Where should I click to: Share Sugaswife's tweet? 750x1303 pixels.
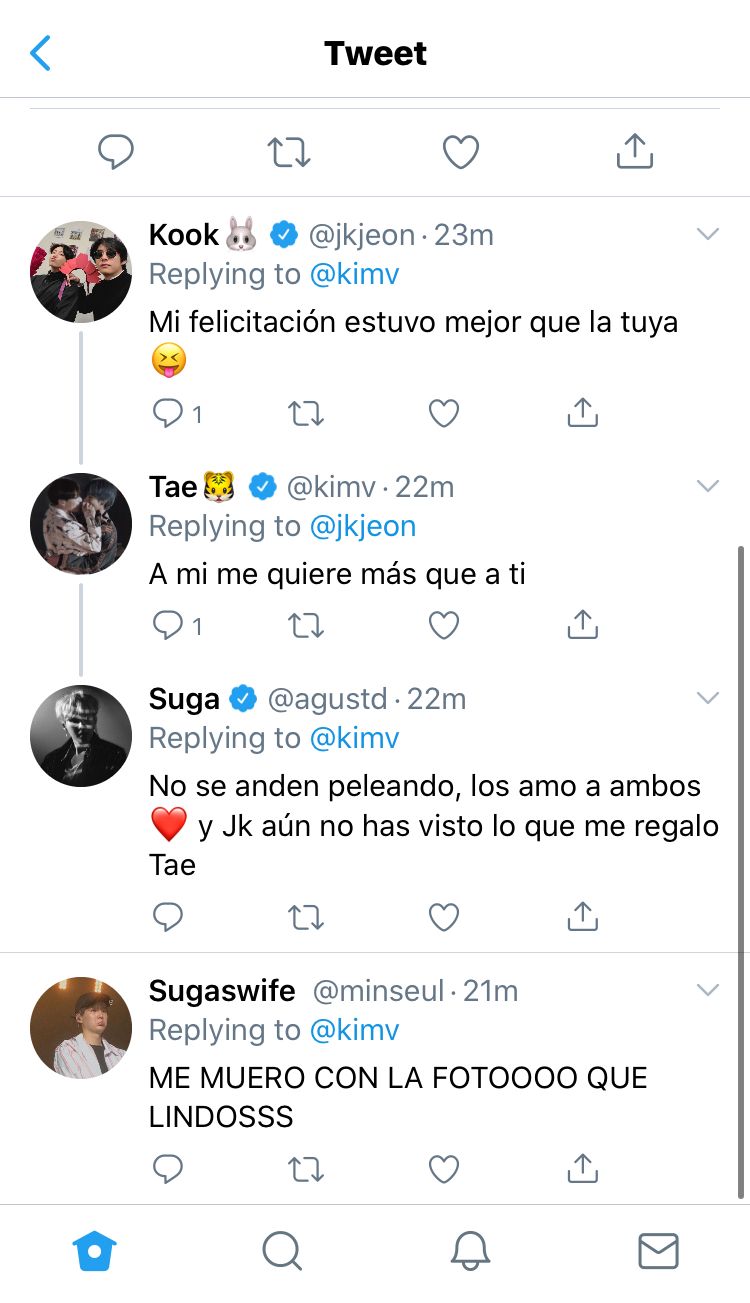pyautogui.click(x=582, y=1167)
